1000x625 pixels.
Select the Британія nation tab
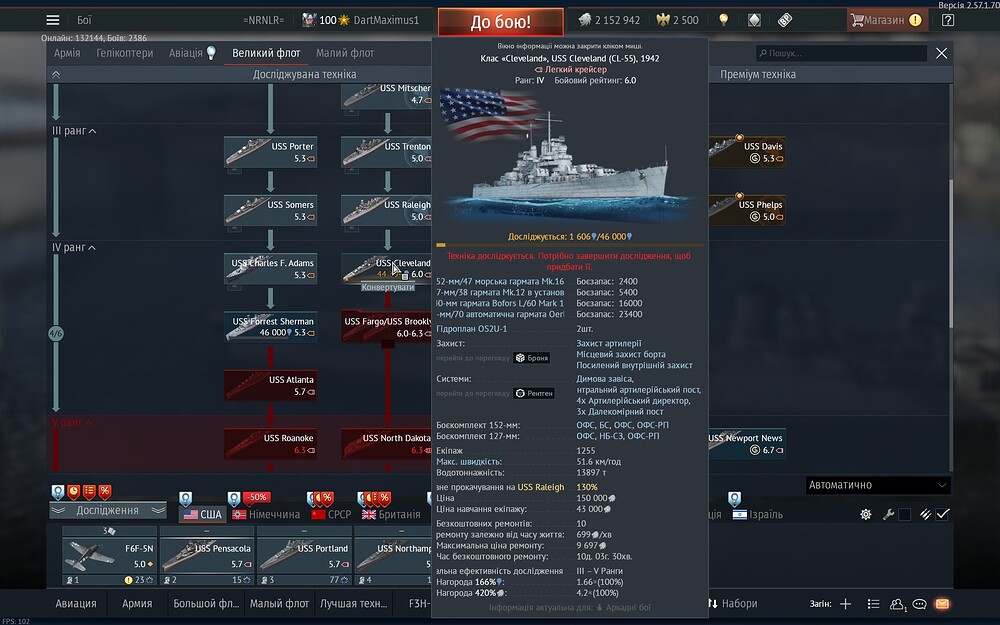[391, 514]
